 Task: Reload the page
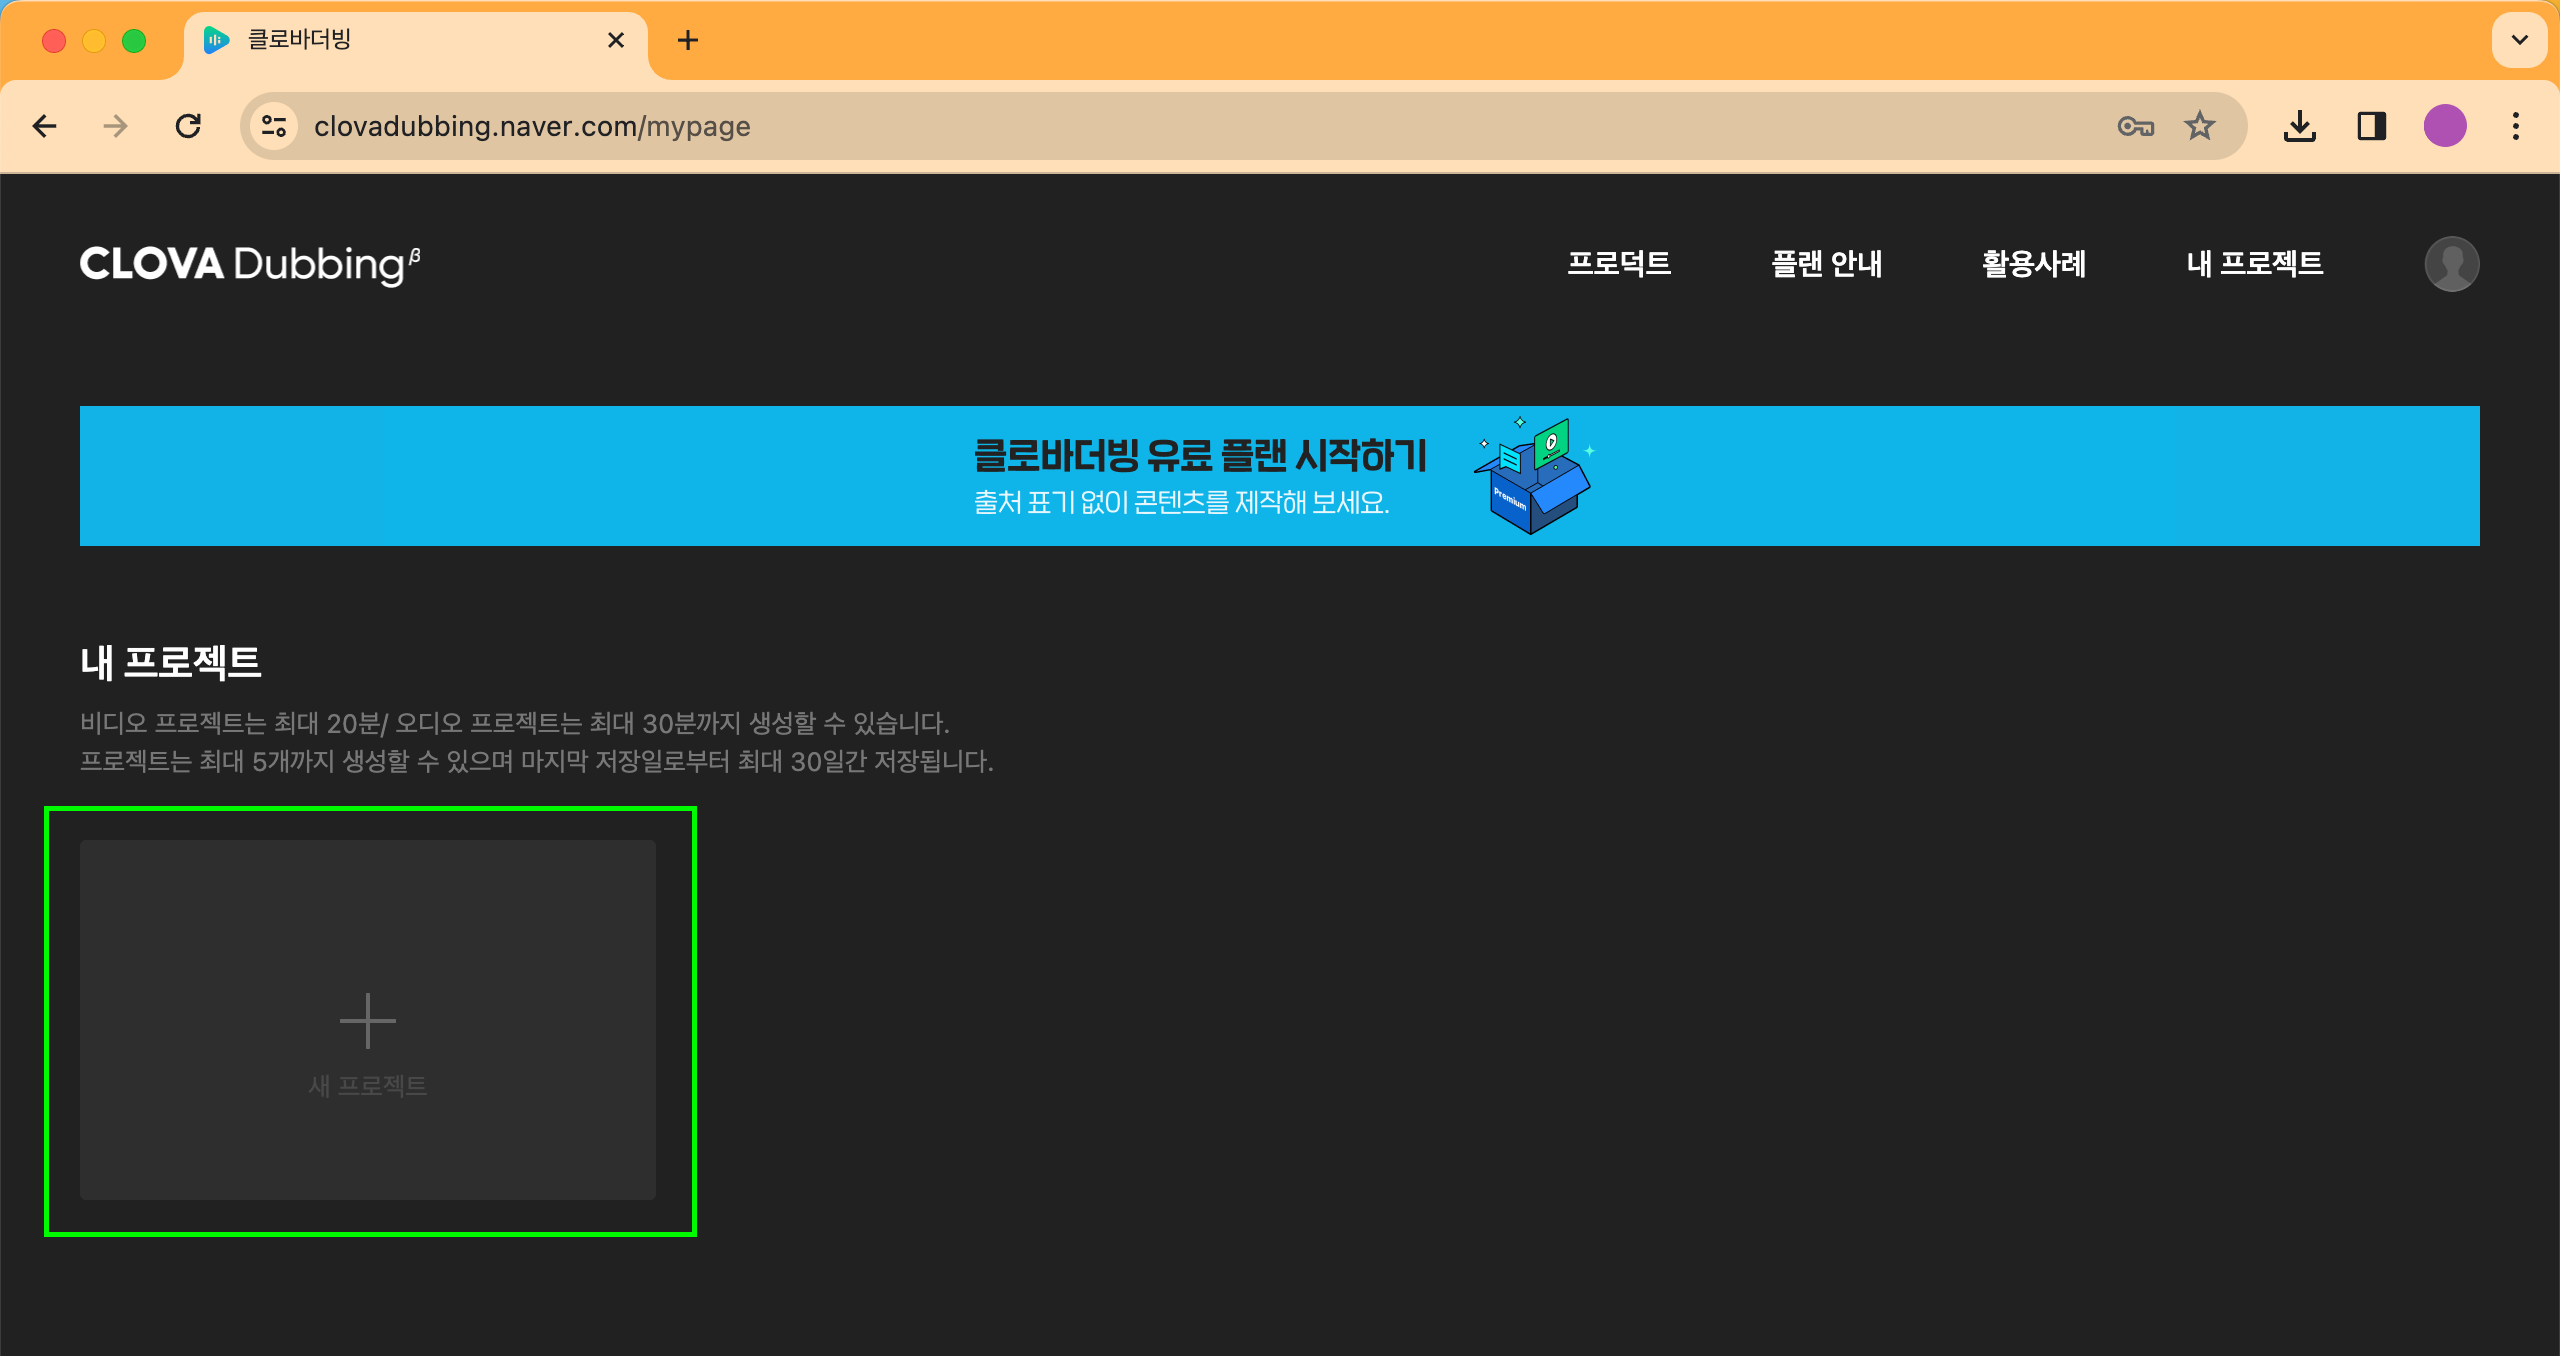point(188,126)
